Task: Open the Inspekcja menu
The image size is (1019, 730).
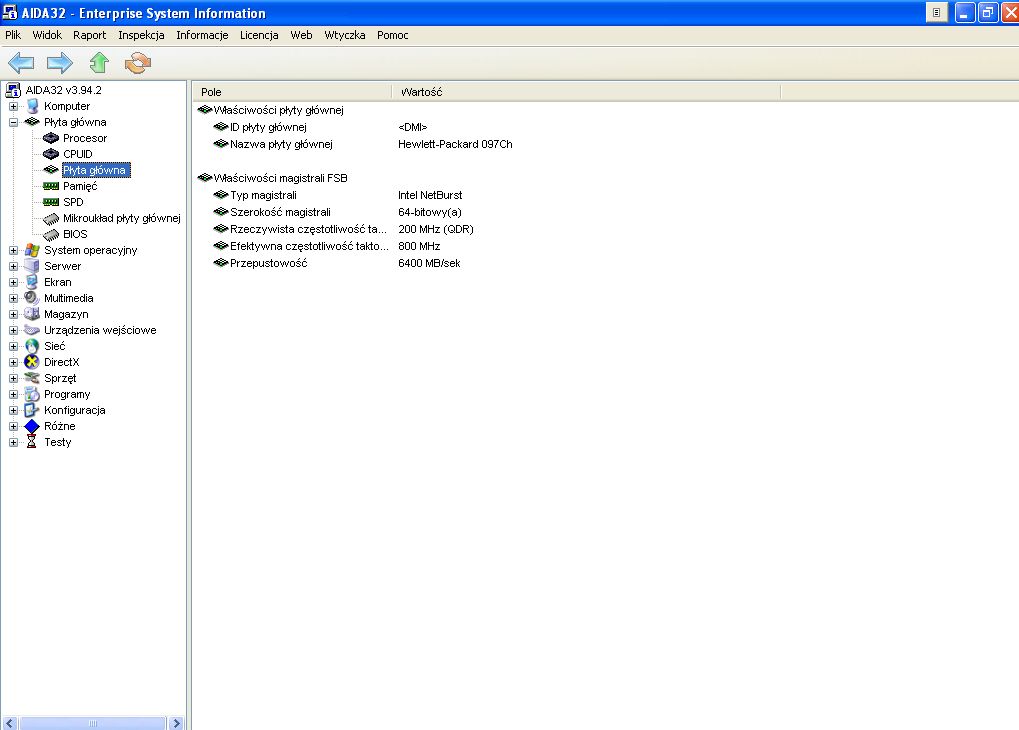Action: (x=141, y=35)
